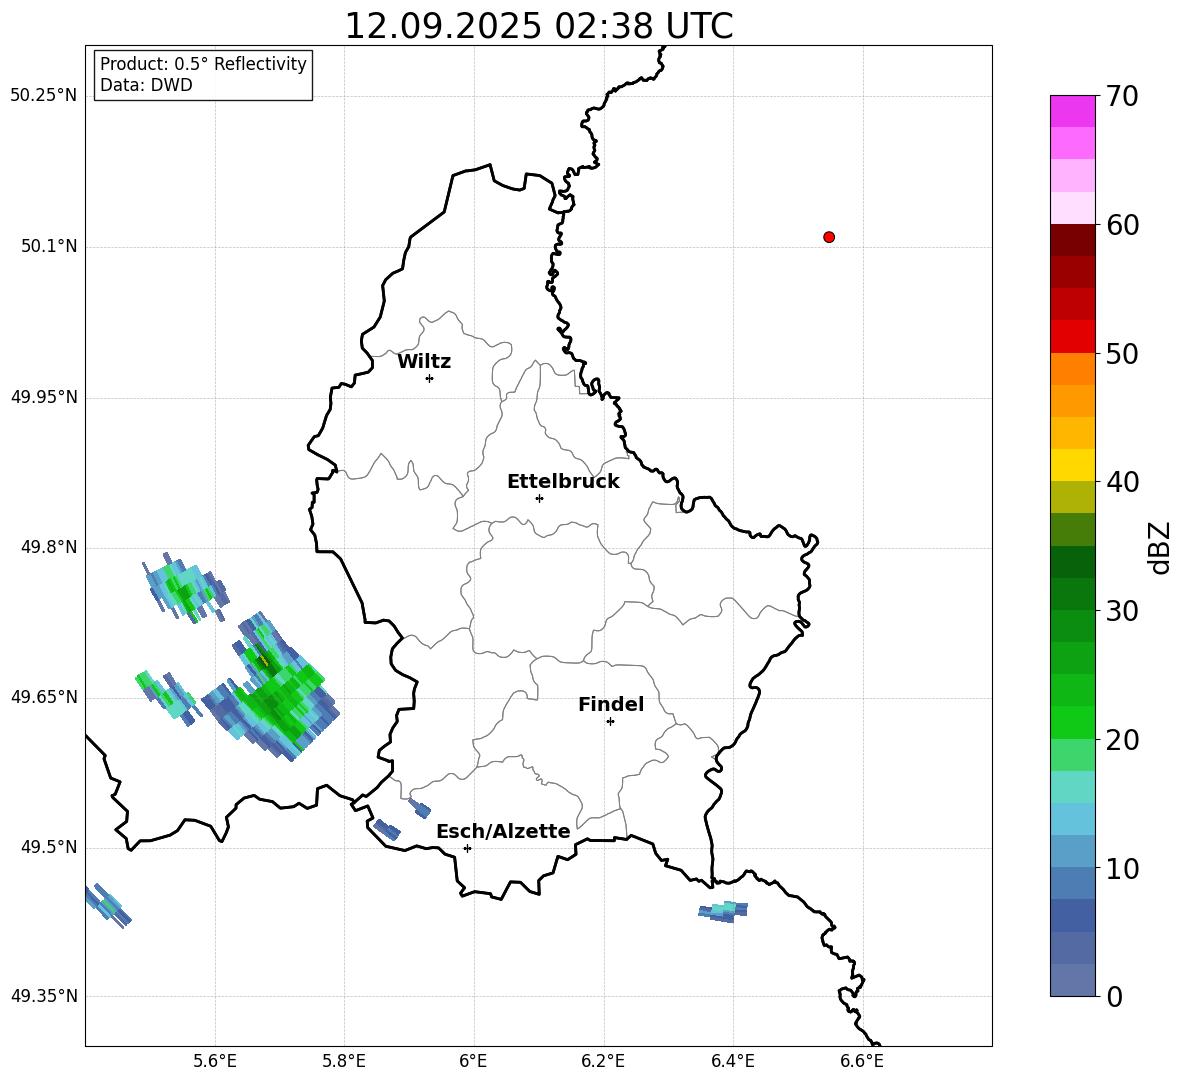Click the 50 tick on the colorbar
This screenshot has height=1081, width=1184.
pos(1122,353)
